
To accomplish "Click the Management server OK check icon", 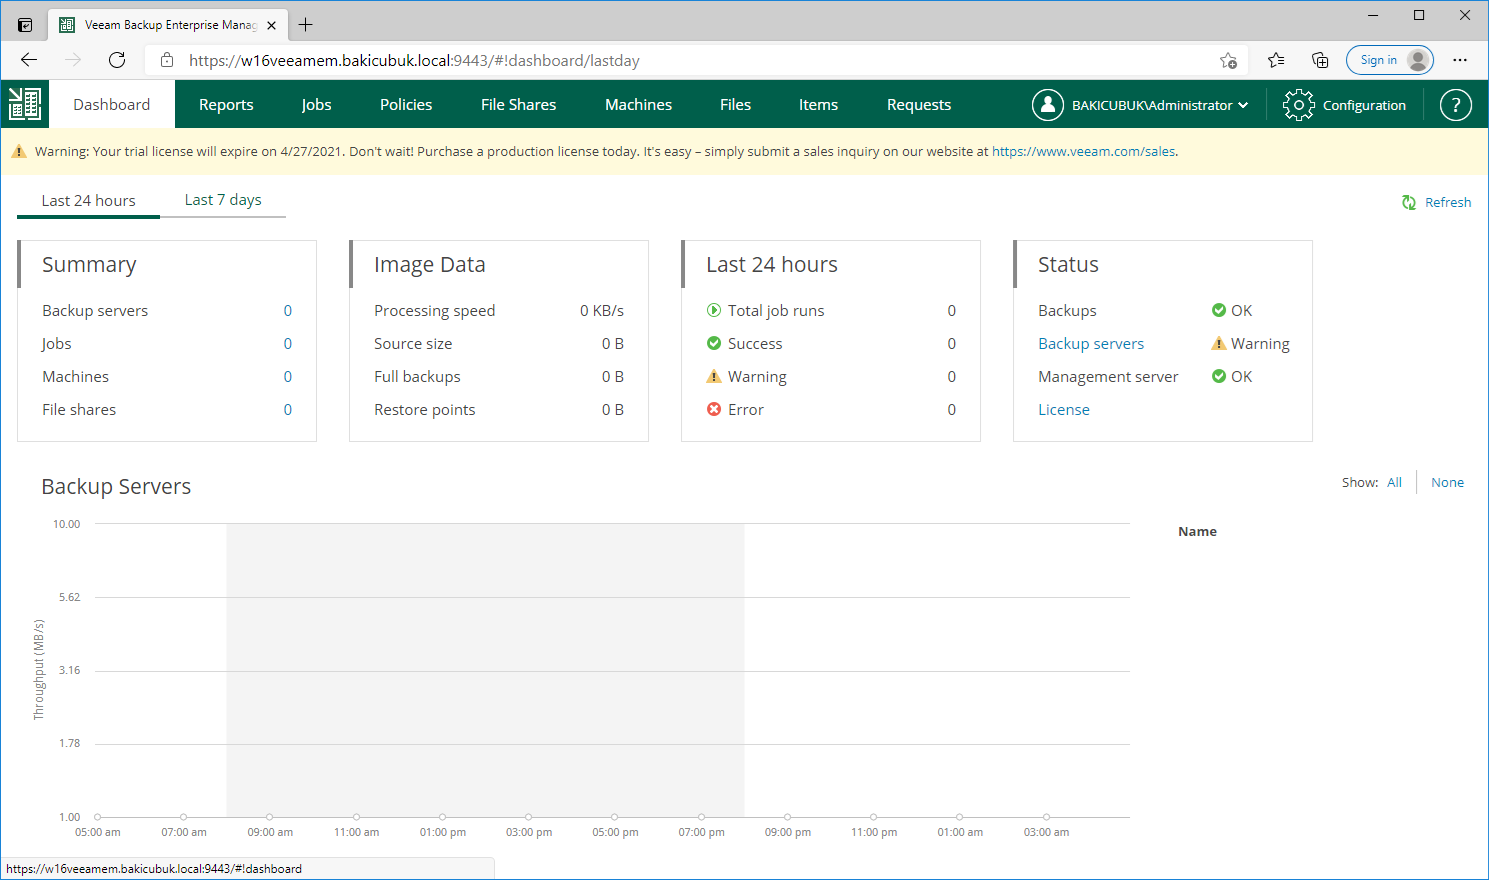I will [x=1219, y=376].
